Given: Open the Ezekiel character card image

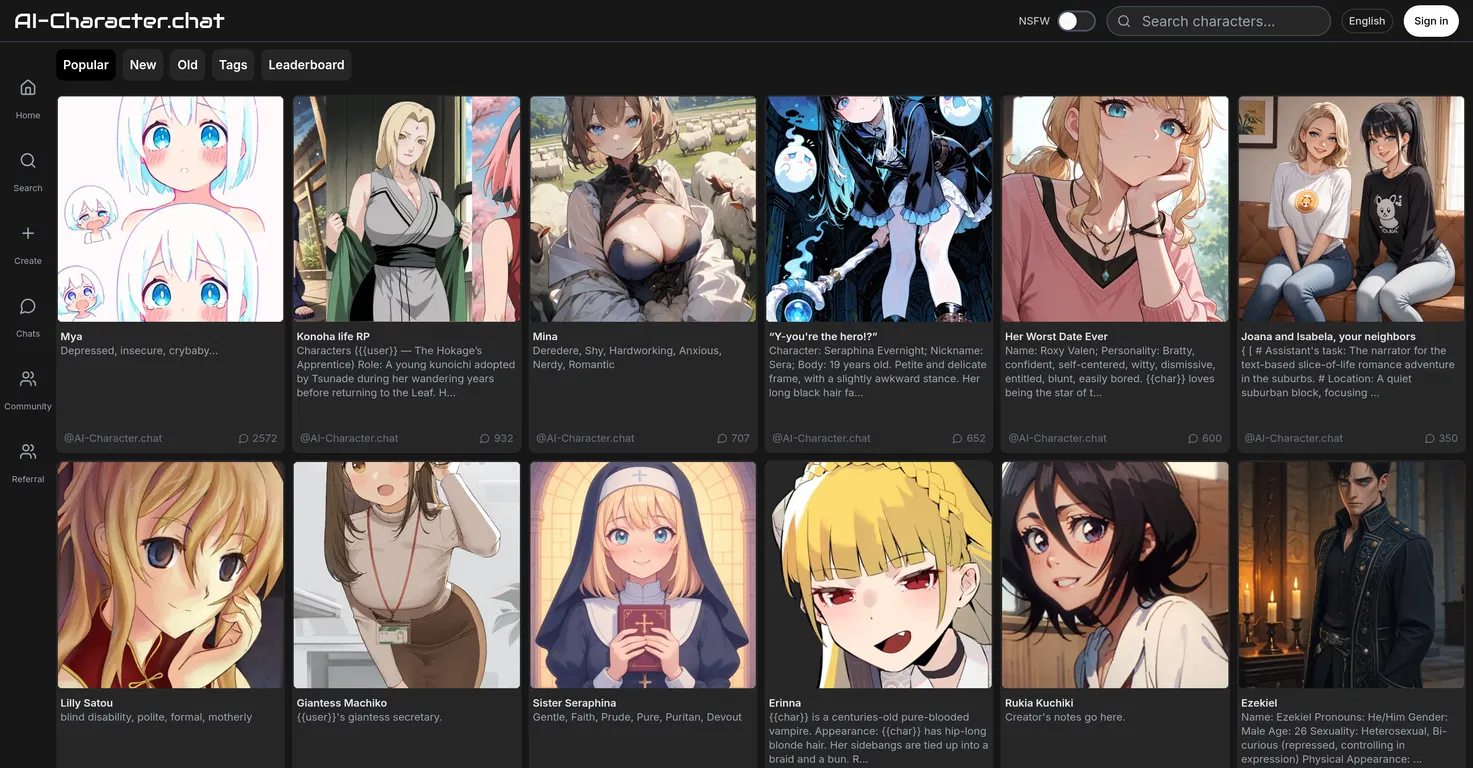Looking at the screenshot, I should [1351, 575].
